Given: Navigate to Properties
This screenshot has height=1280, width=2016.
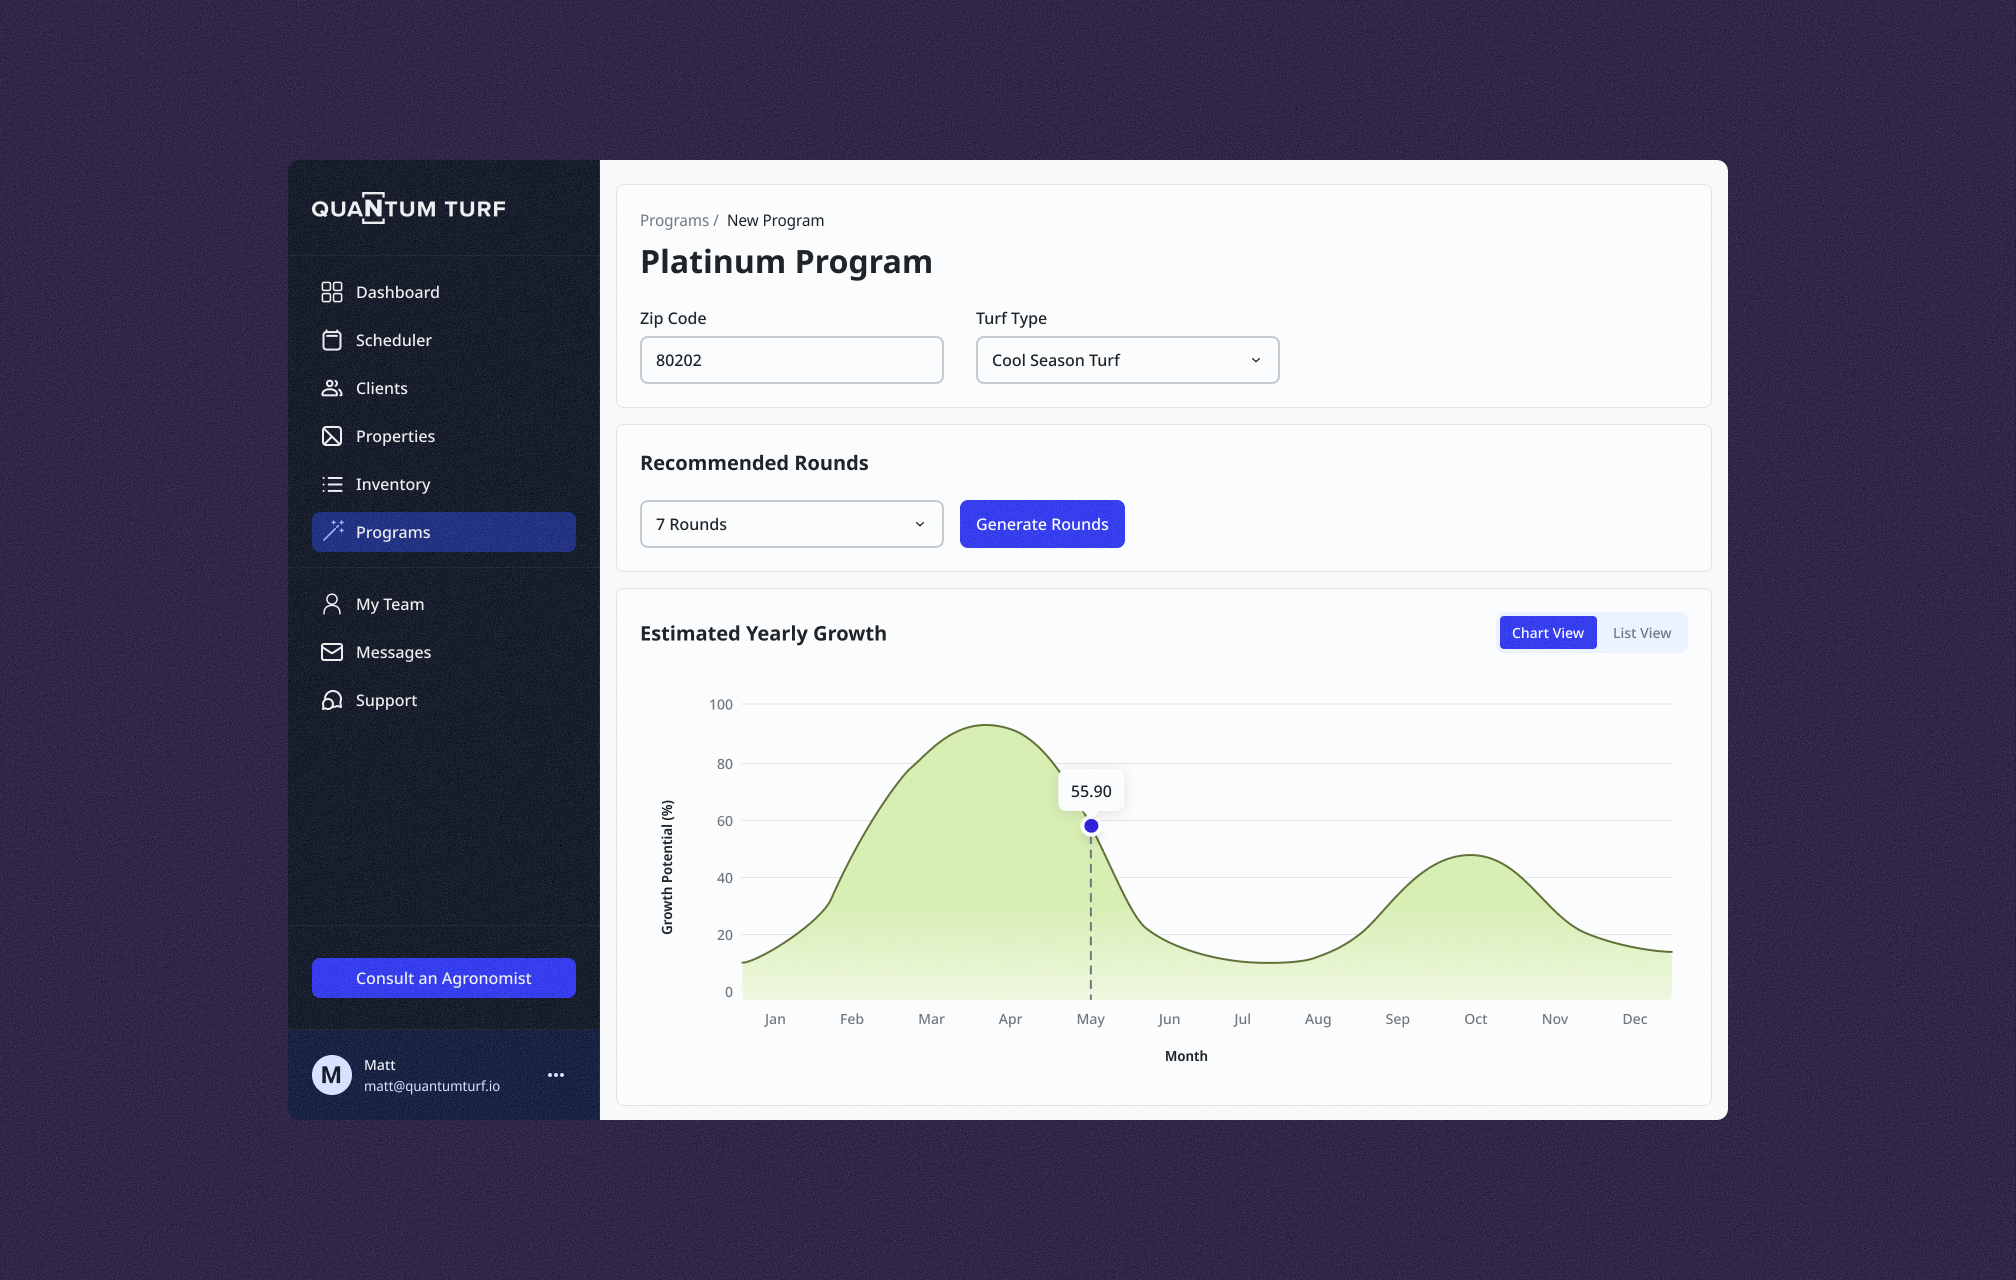Looking at the screenshot, I should (x=444, y=436).
